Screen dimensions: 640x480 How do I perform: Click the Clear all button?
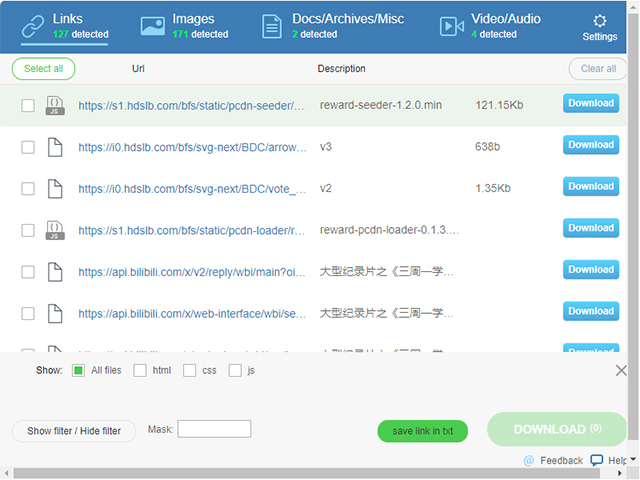[598, 69]
